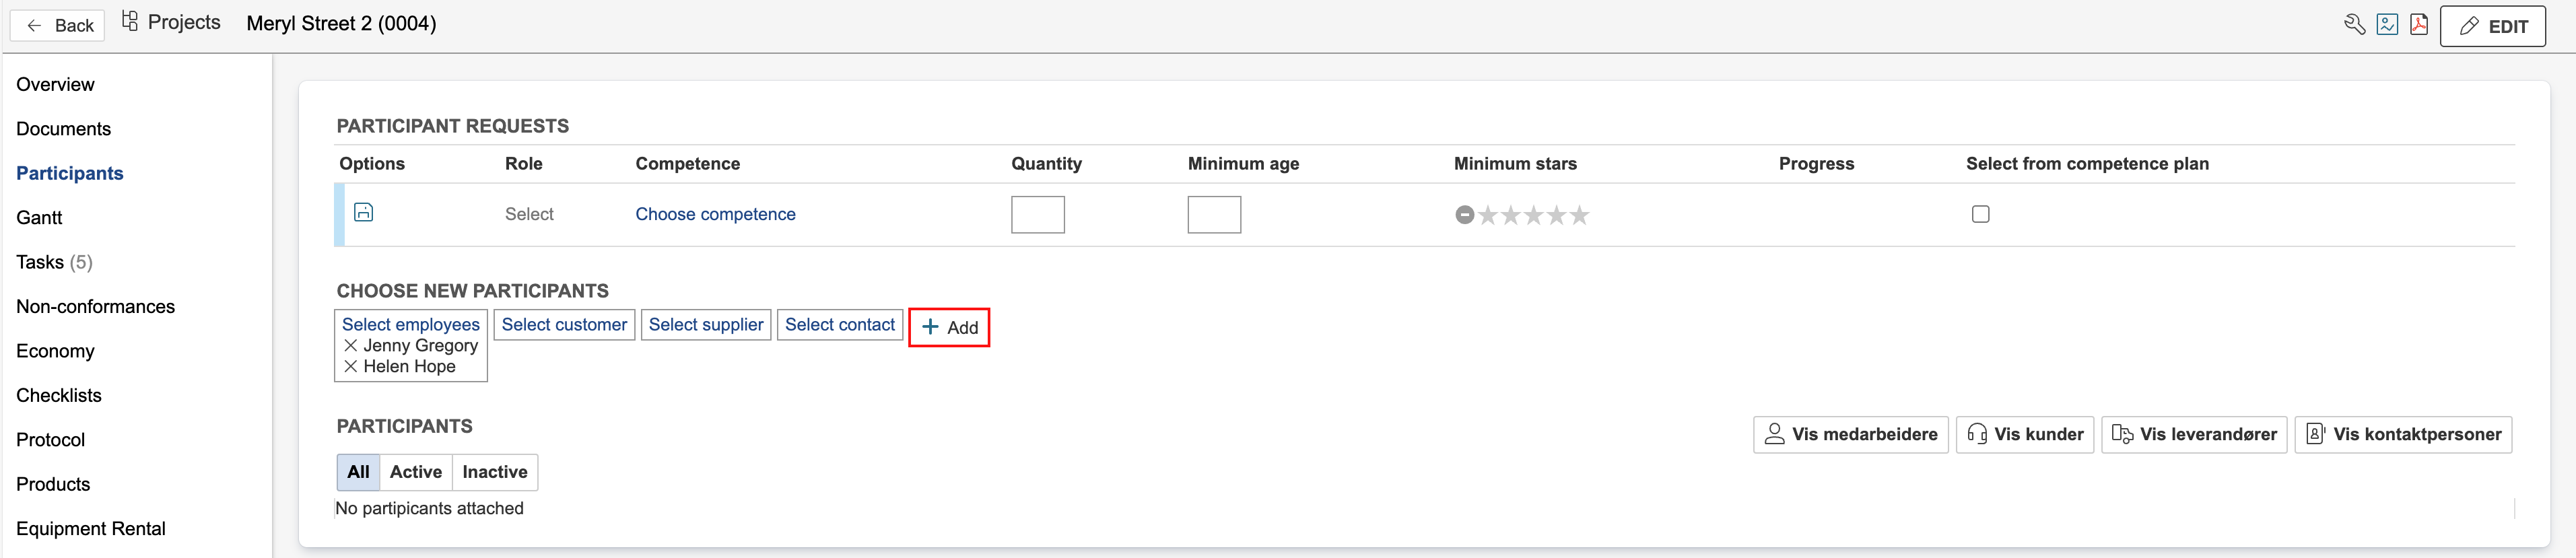Viewport: 2576px width, 558px height.
Task: Show only Active participants
Action: [415, 472]
